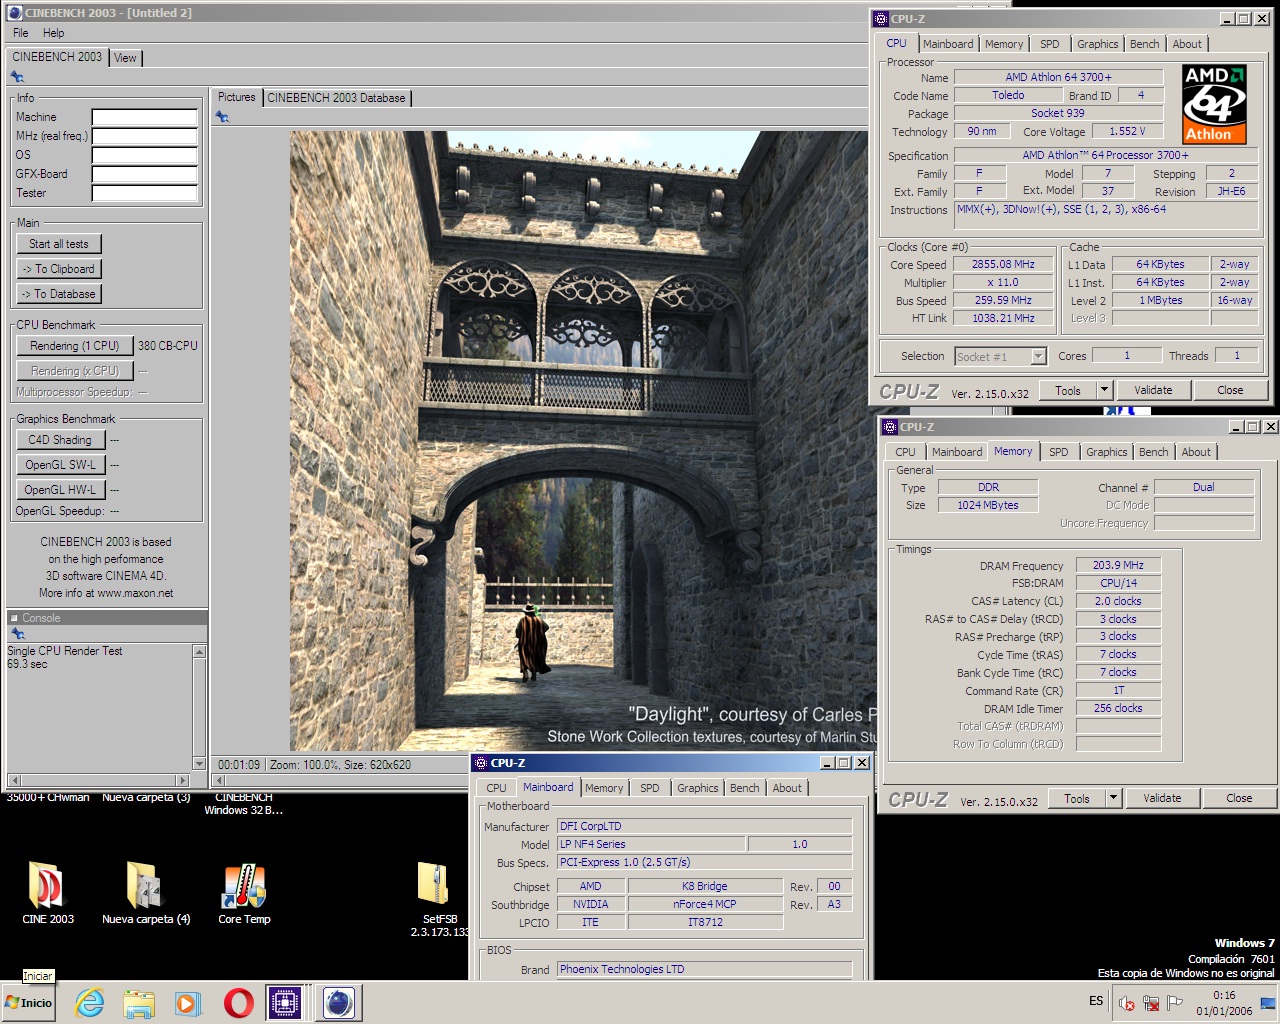The width and height of the screenshot is (1280, 1024).
Task: Open Tools dropdown arrow in top CPU-Z window
Action: click(1104, 390)
